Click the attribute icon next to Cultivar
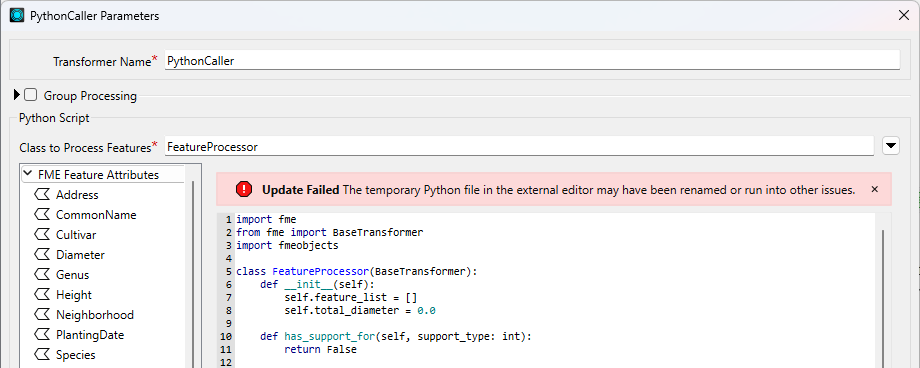Viewport: 920px width, 368px height. click(42, 235)
